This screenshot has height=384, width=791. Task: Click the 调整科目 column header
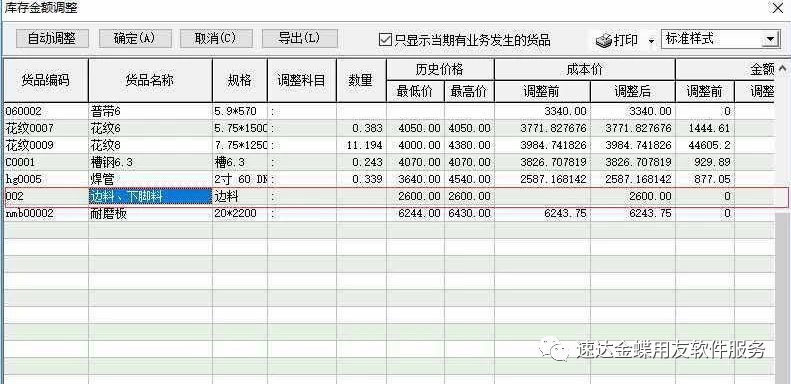point(302,80)
